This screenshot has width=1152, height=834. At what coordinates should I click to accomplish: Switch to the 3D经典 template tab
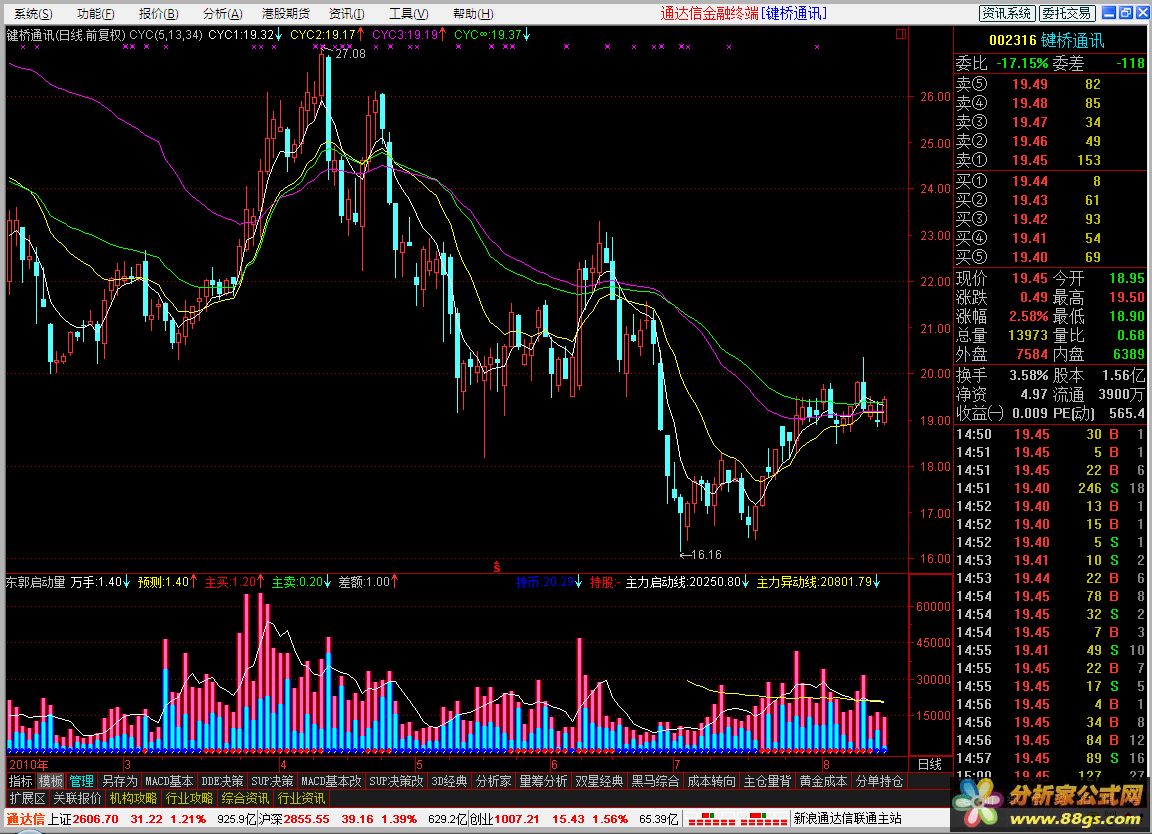pos(449,781)
